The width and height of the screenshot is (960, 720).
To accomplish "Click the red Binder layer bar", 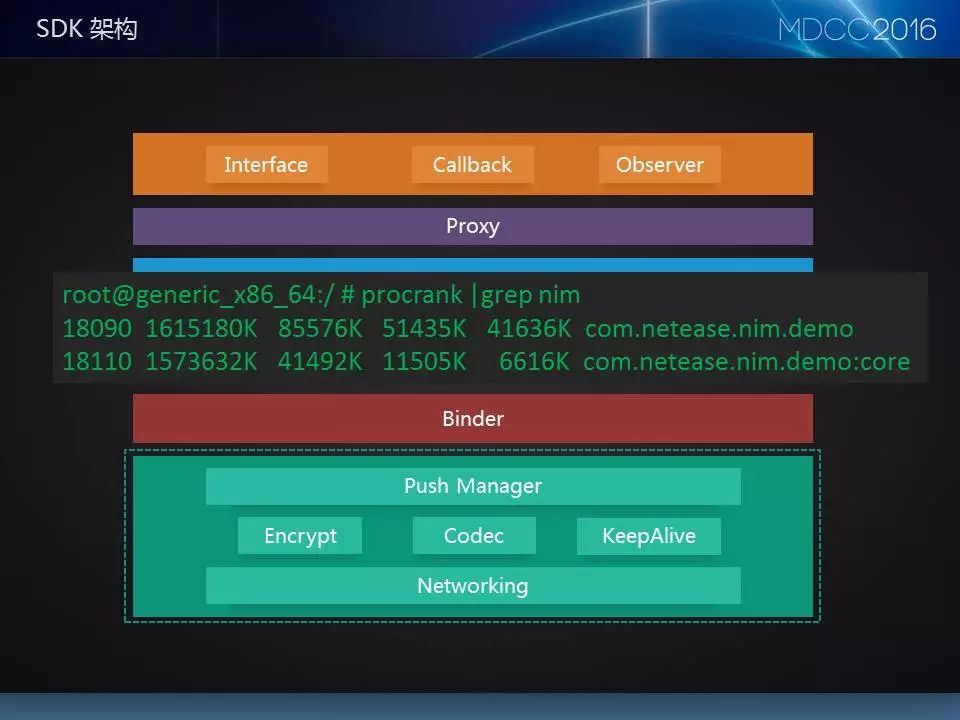I will [x=473, y=418].
